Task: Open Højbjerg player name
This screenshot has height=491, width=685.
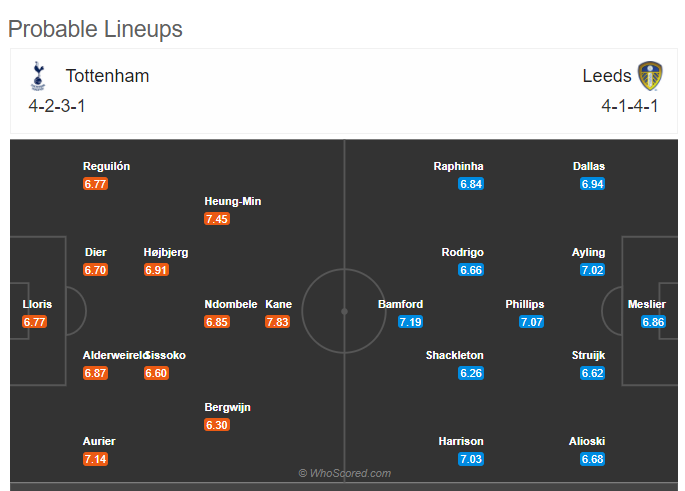Action: [x=166, y=252]
